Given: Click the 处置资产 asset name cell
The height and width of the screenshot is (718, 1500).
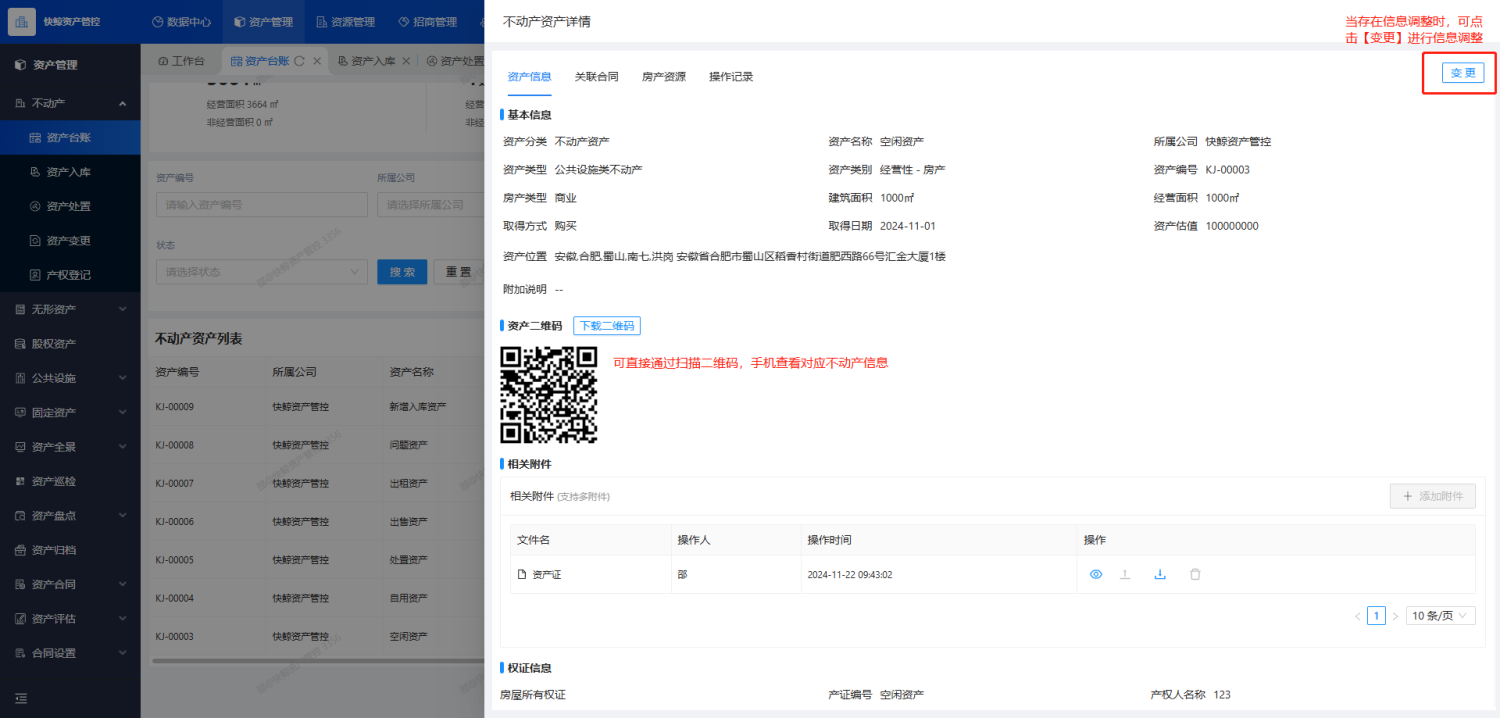Looking at the screenshot, I should (408, 560).
